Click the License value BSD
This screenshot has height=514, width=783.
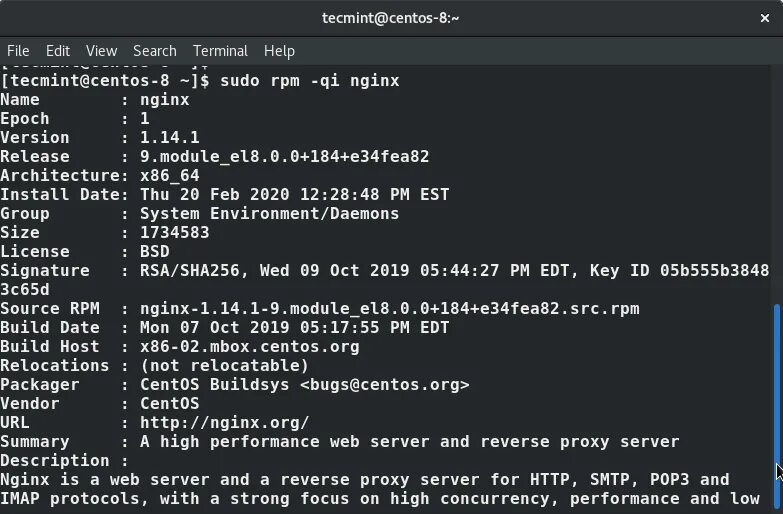point(154,252)
